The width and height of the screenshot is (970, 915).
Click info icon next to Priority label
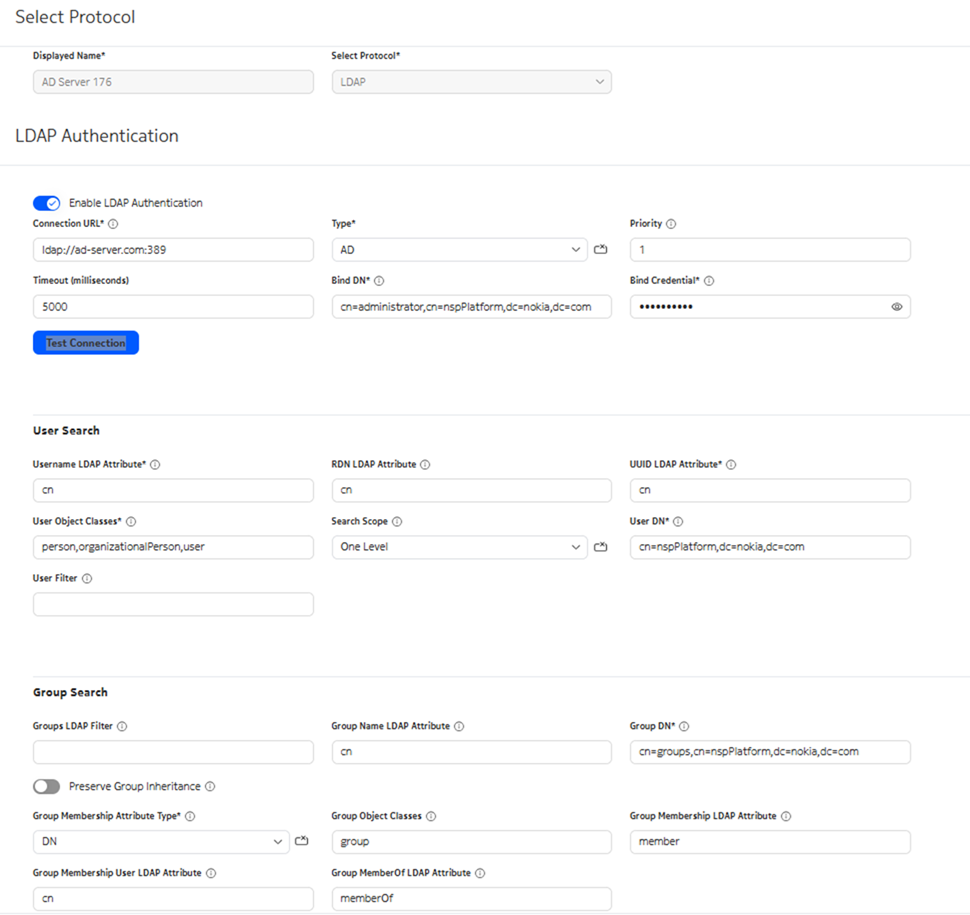point(671,224)
